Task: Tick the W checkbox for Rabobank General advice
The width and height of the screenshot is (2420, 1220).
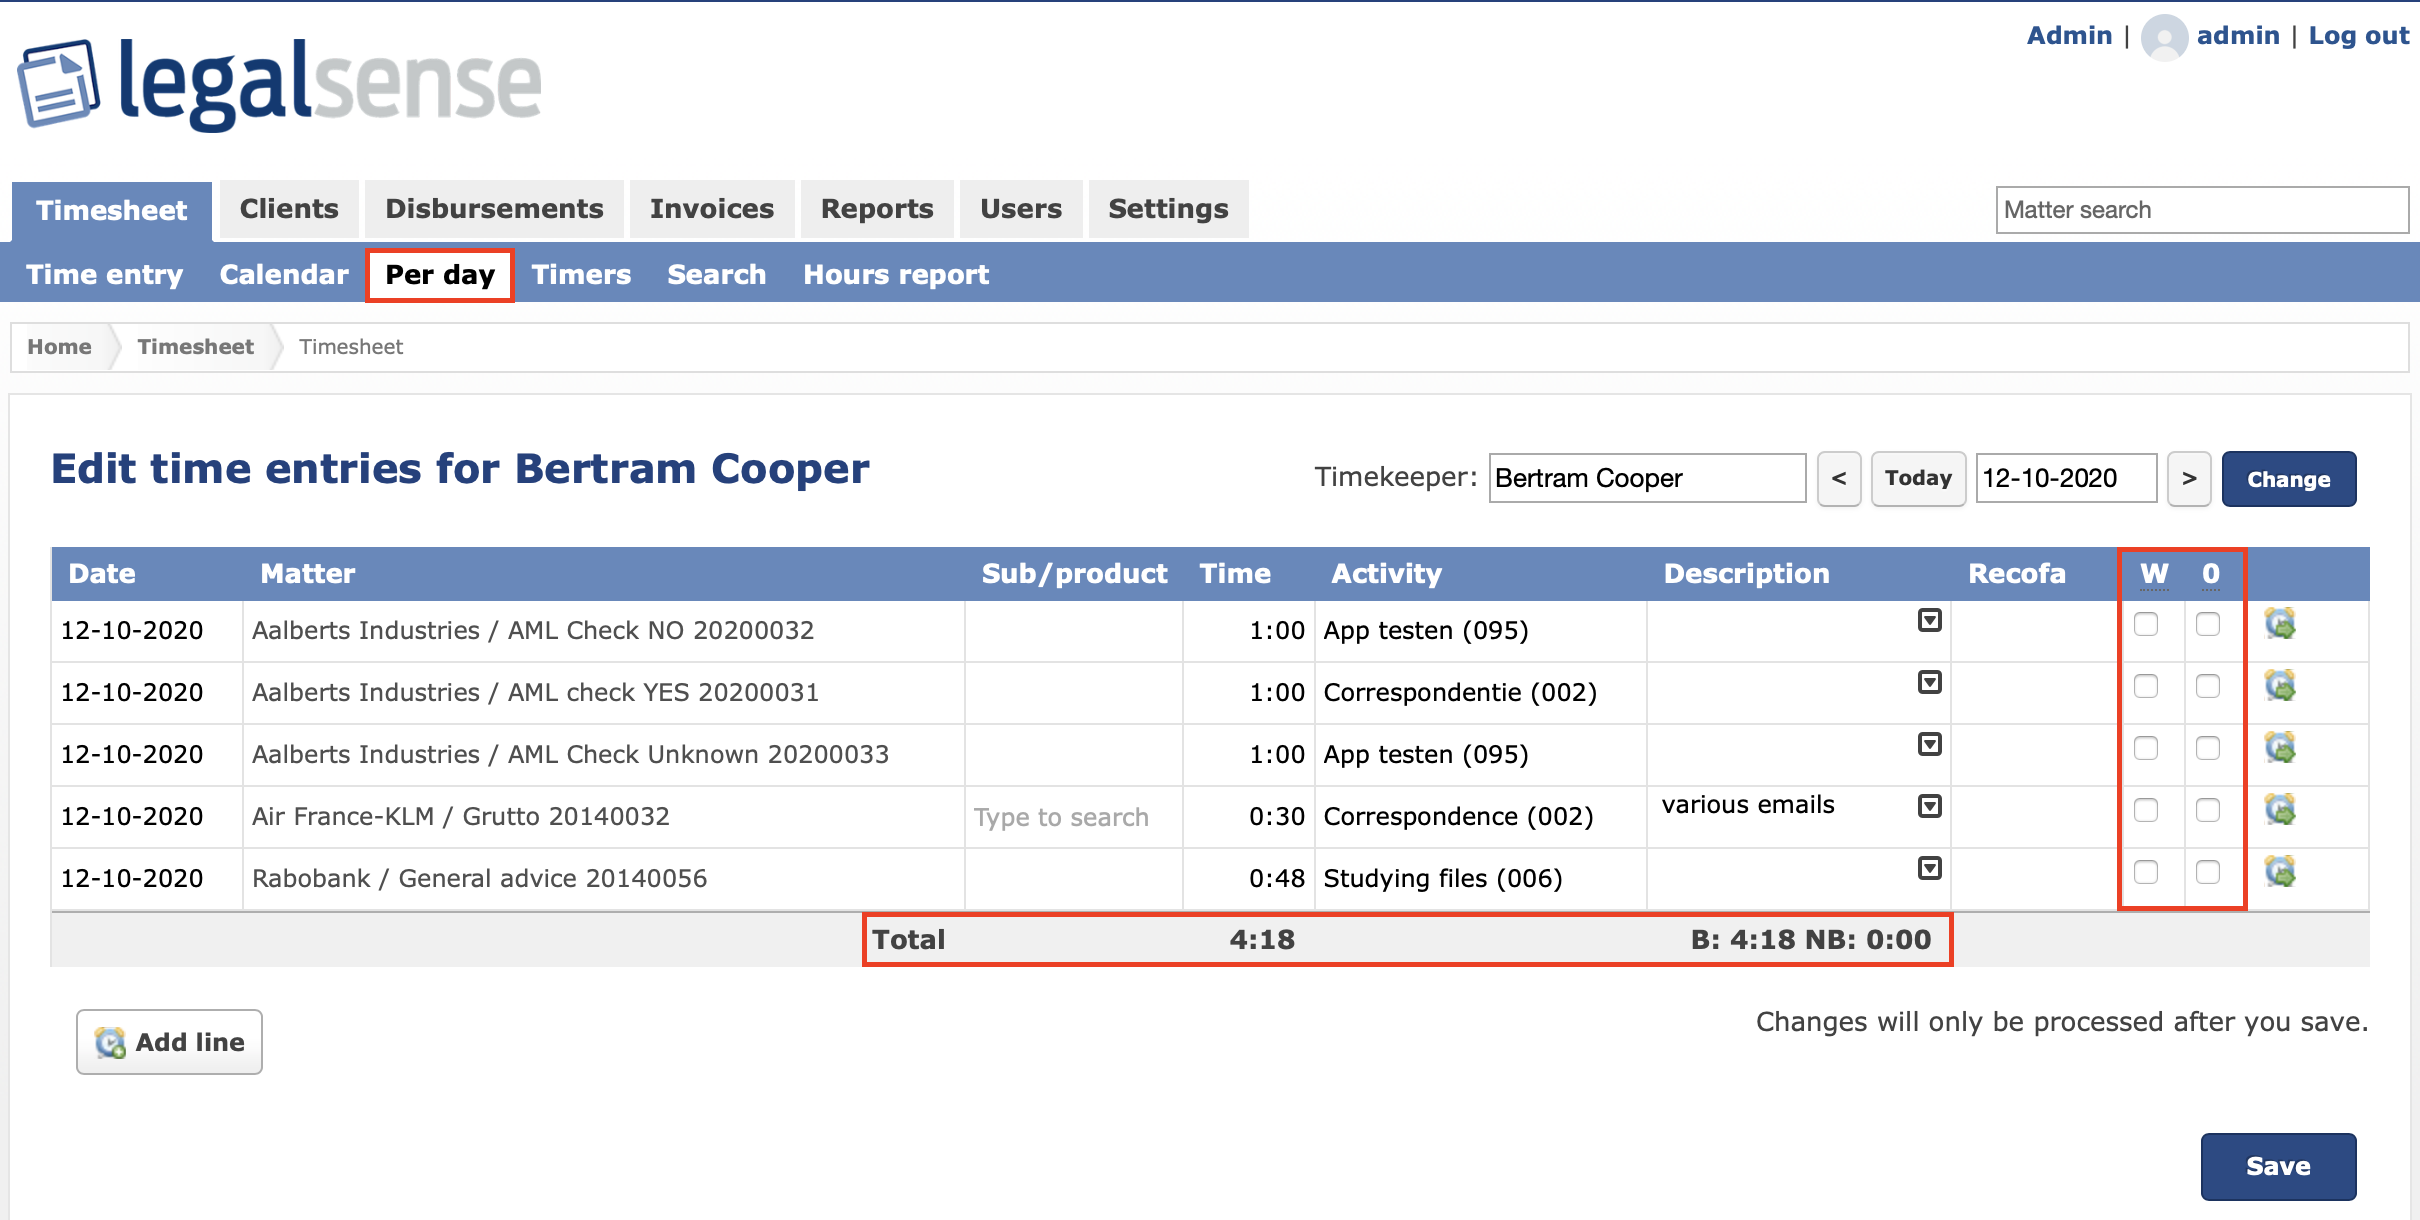Action: pyautogui.click(x=2146, y=873)
